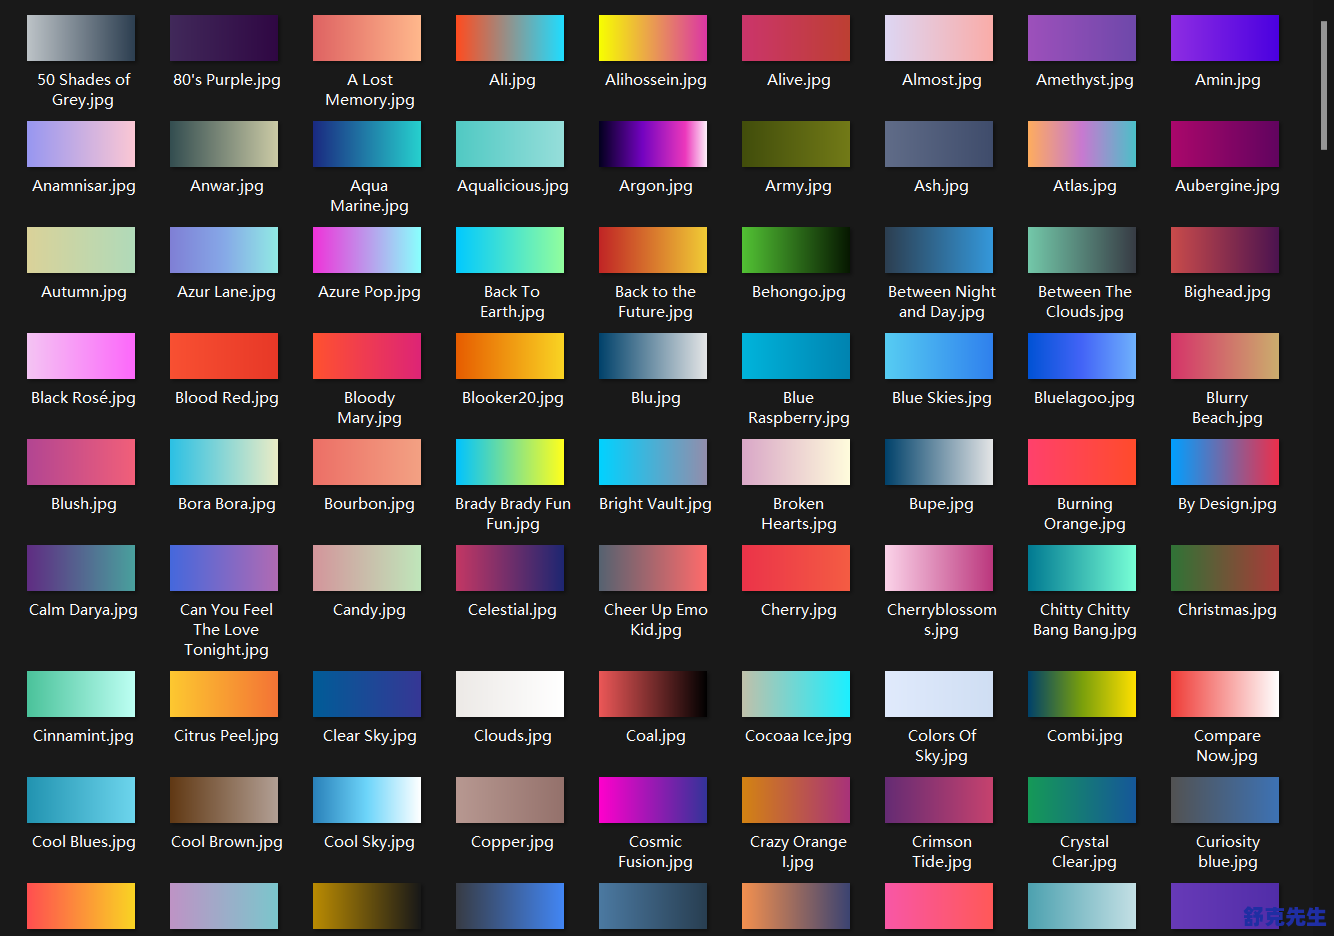1334x936 pixels.
Task: Select the Cosmic Fusion.jpg file
Action: (653, 800)
